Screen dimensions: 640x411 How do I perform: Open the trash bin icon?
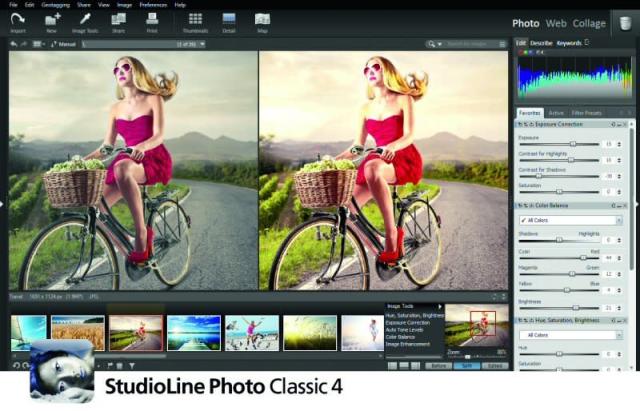(625, 22)
